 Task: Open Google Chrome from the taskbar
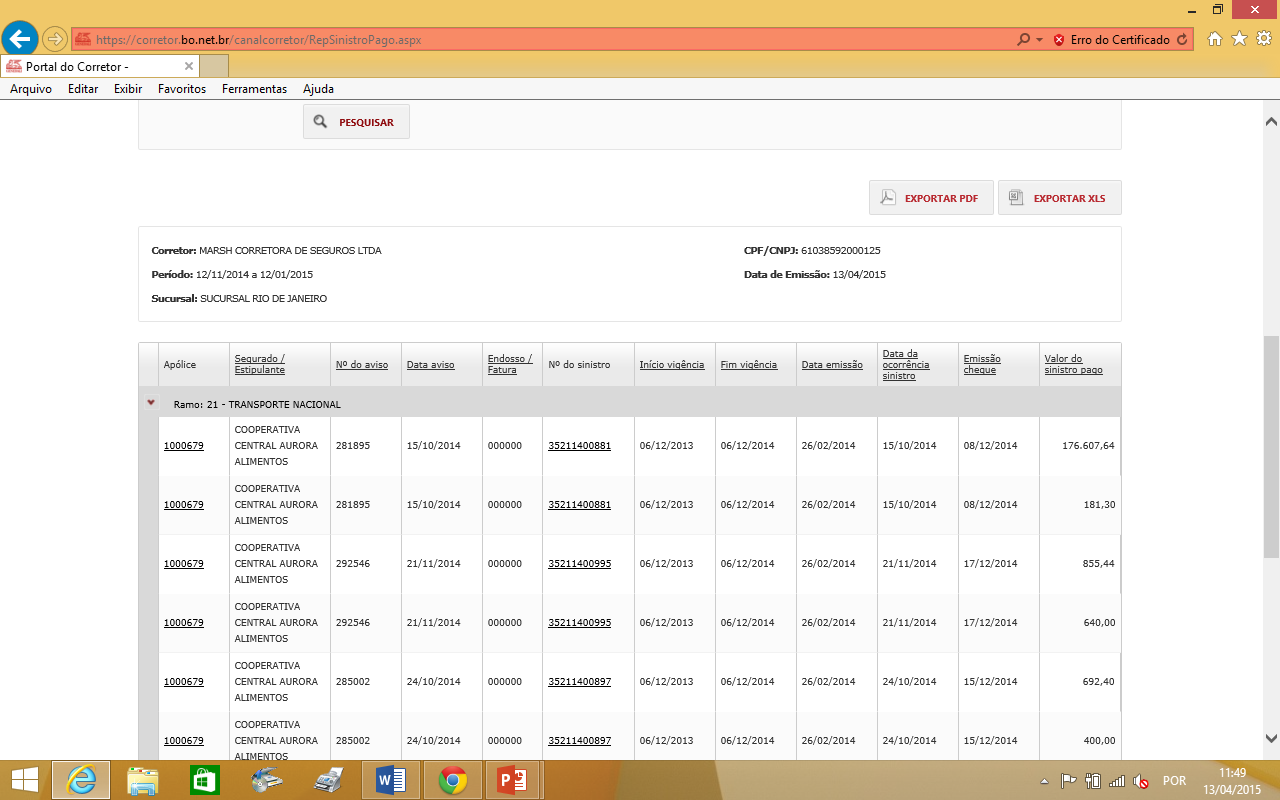[x=452, y=780]
